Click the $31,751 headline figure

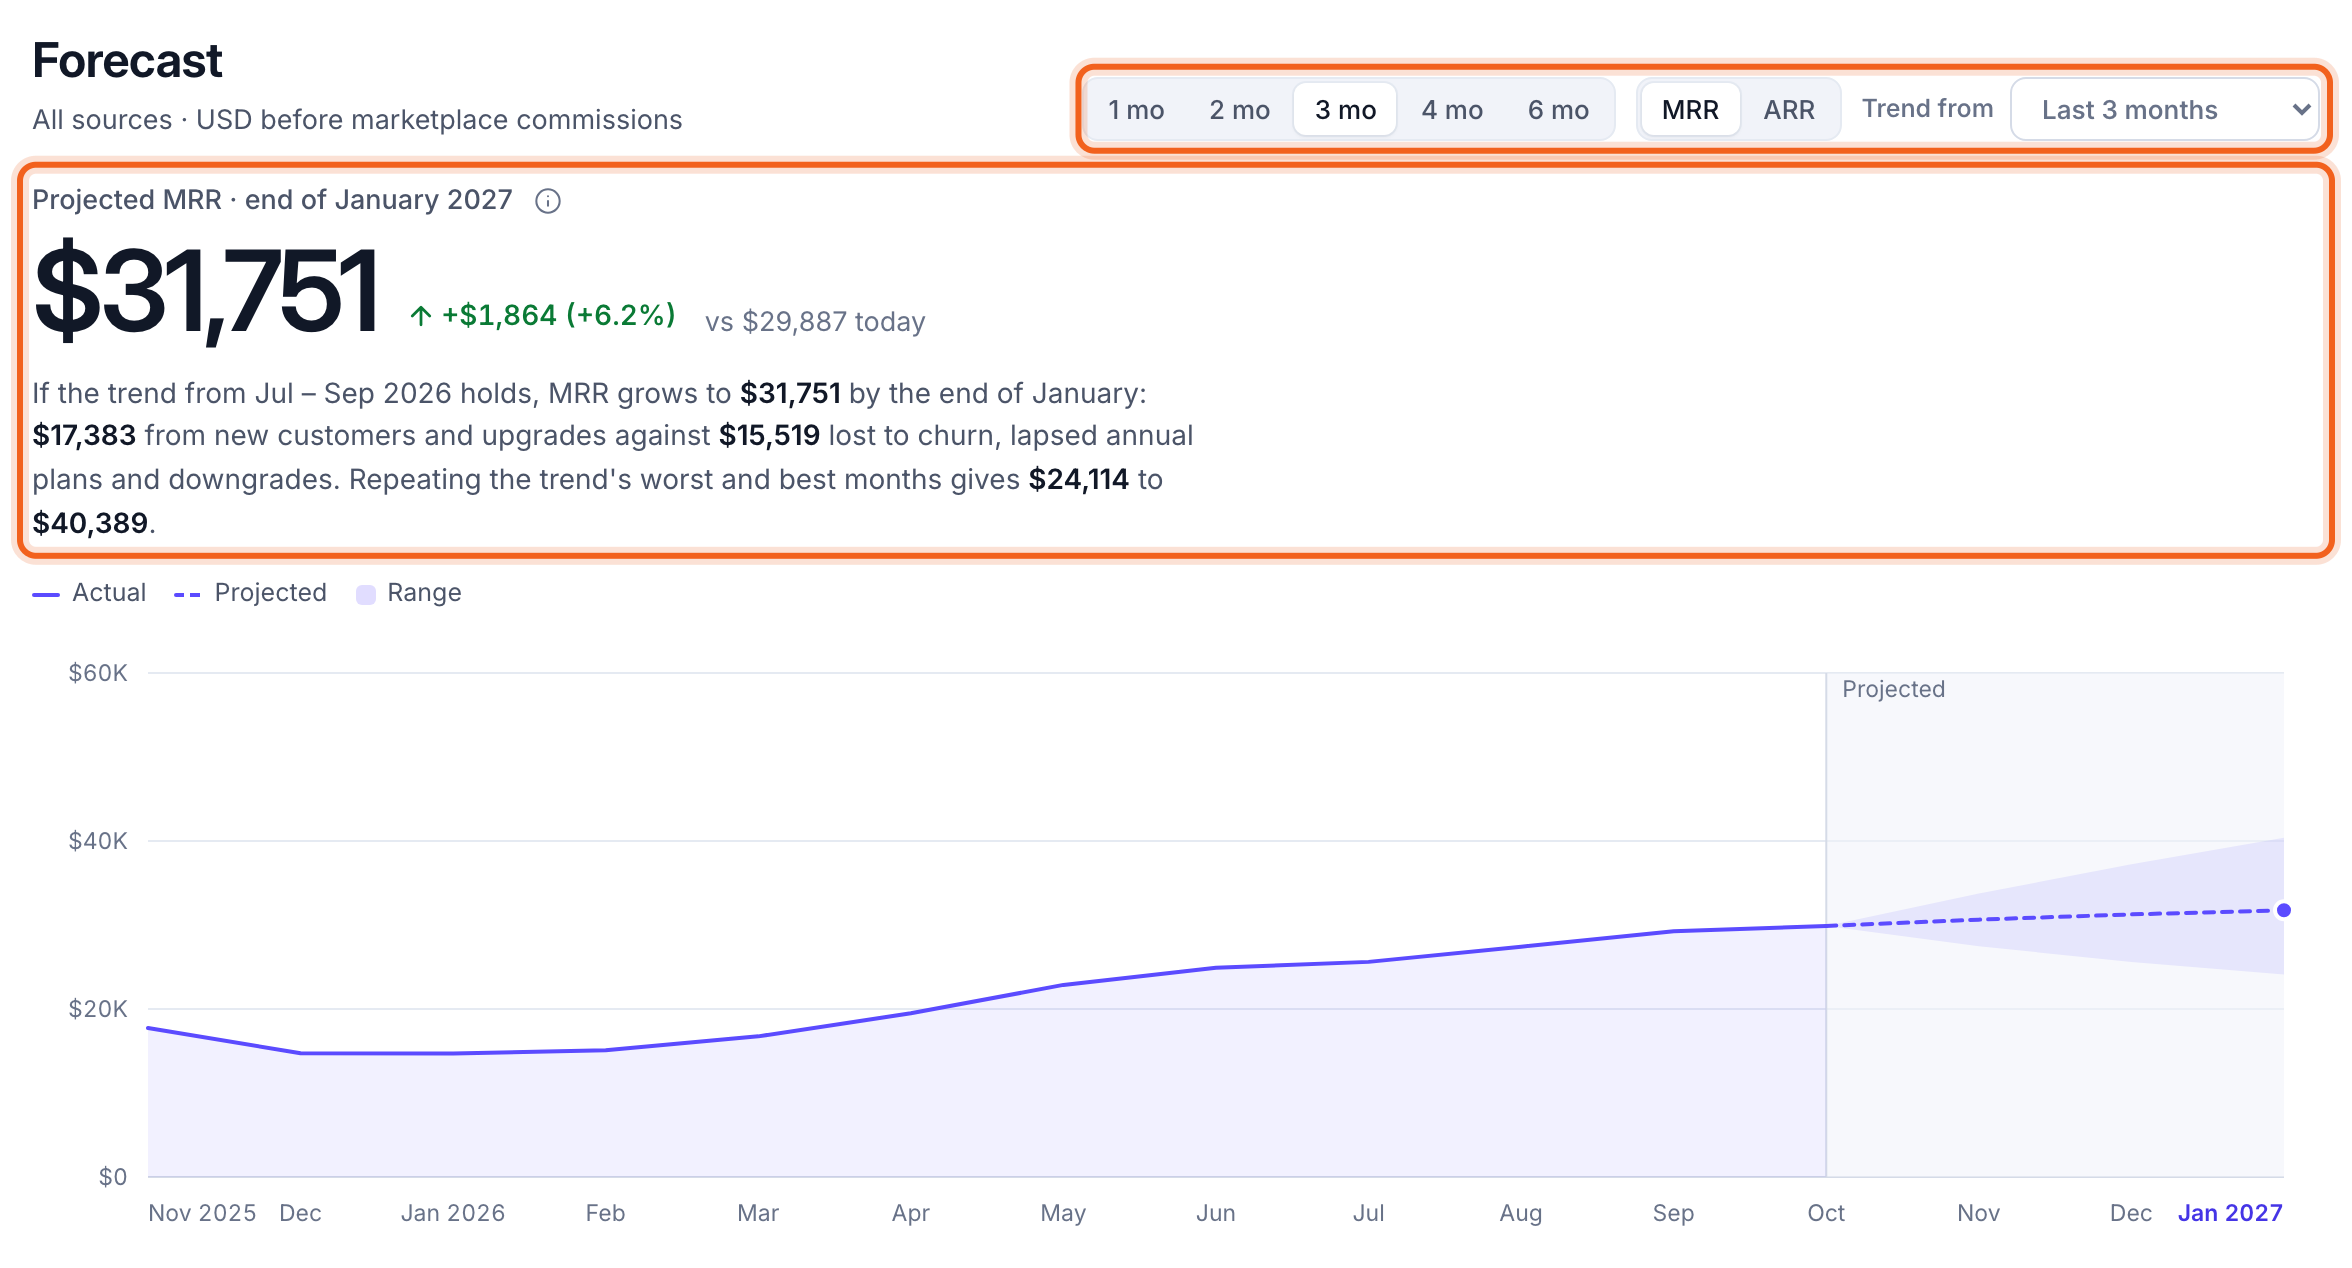coord(205,291)
